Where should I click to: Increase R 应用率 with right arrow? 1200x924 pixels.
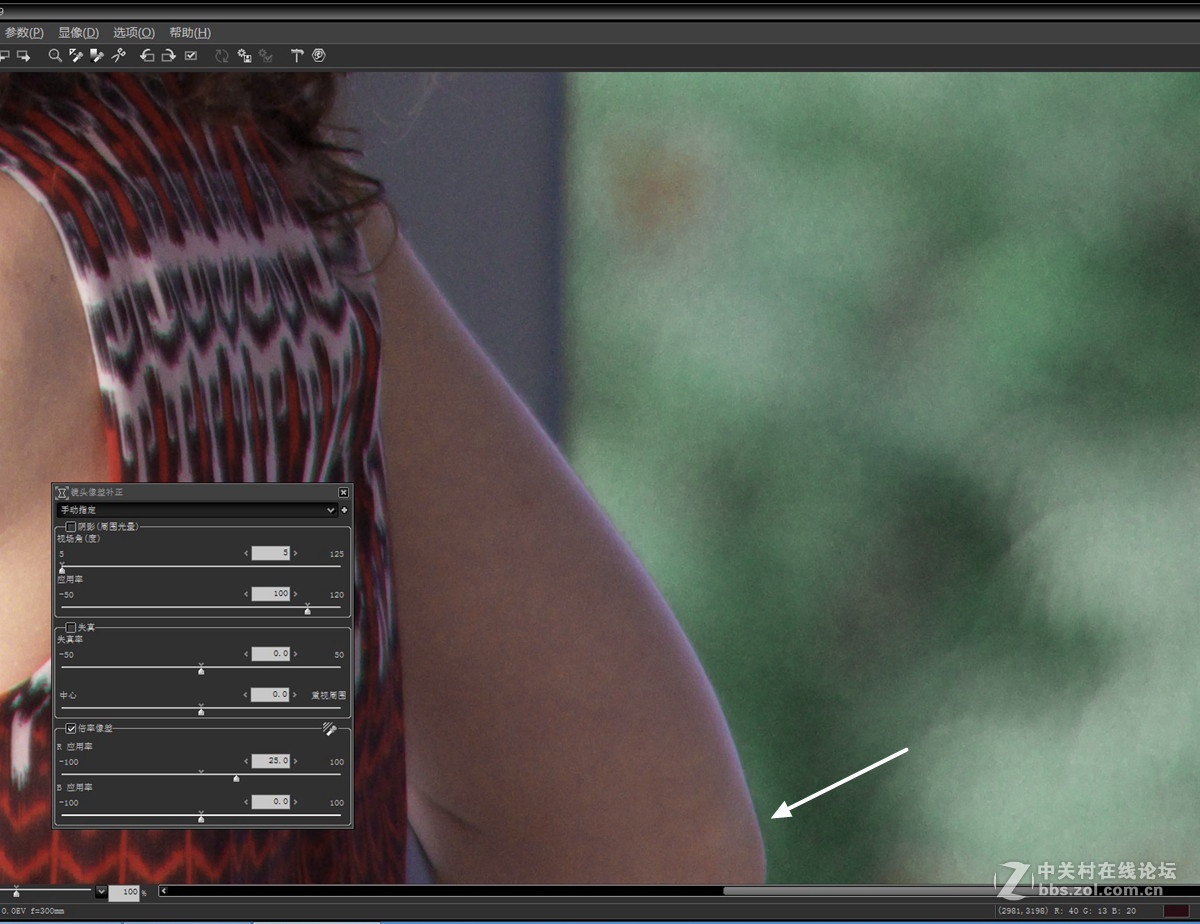295,761
